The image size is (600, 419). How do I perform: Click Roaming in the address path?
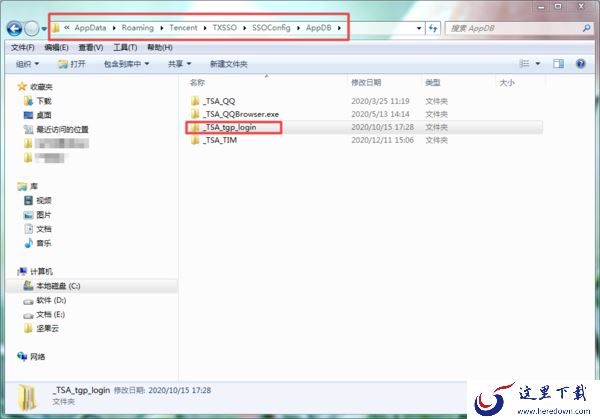tap(137, 28)
